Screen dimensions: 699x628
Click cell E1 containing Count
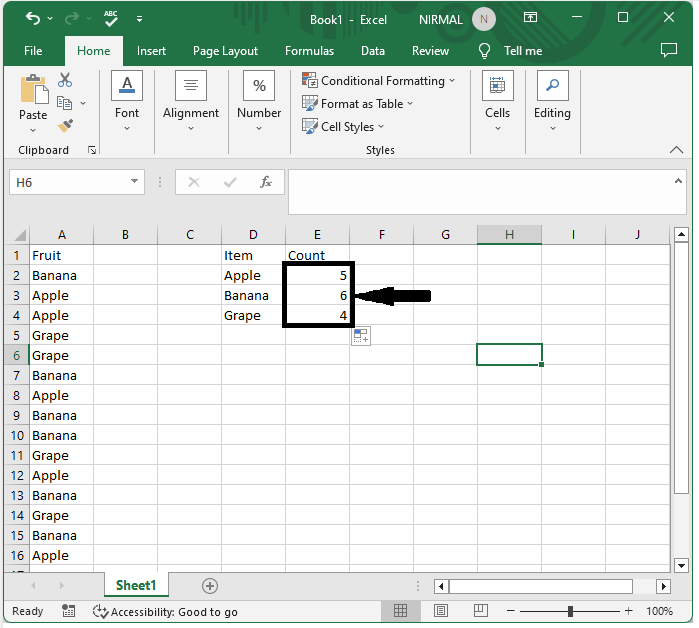point(317,255)
